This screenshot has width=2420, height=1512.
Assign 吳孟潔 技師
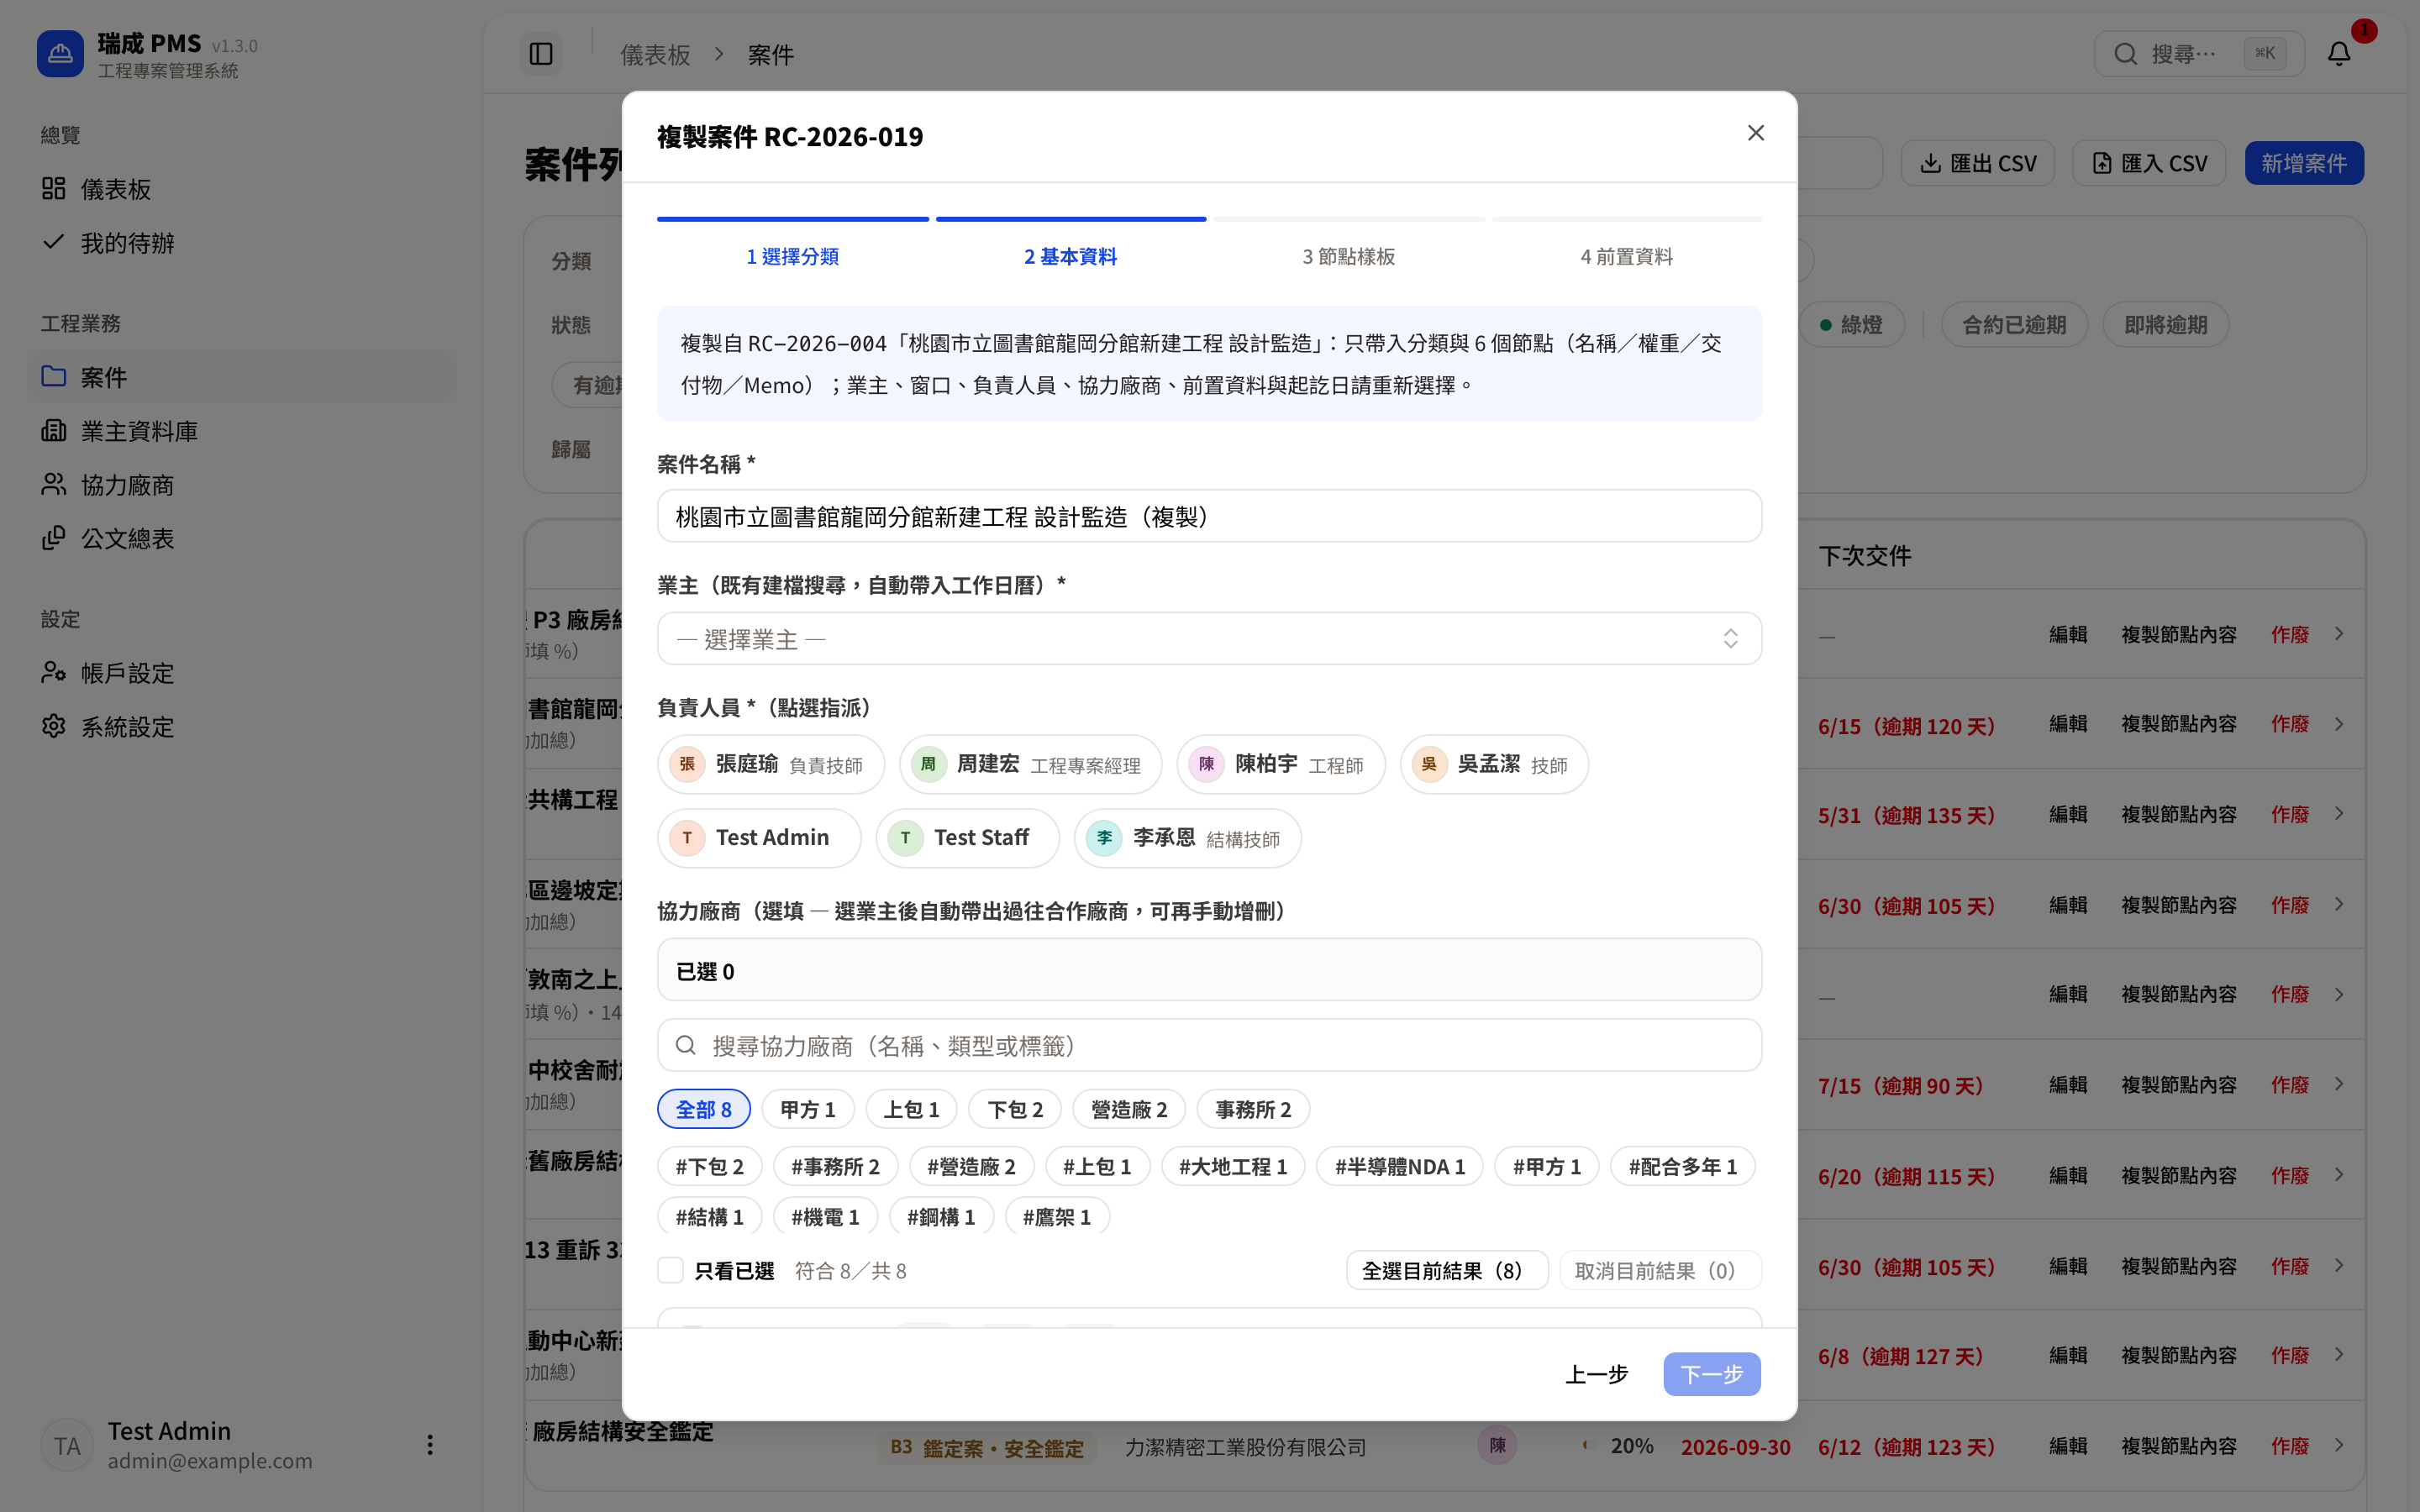[x=1494, y=765]
